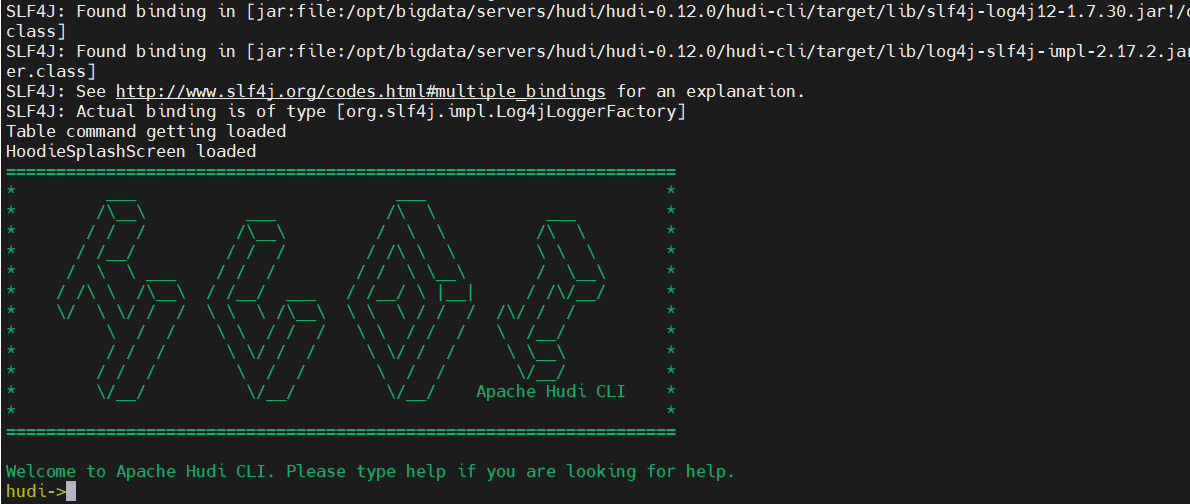Click the 'Apache Hudi CLI' banner text
The image size is (1190, 504).
click(x=550, y=392)
